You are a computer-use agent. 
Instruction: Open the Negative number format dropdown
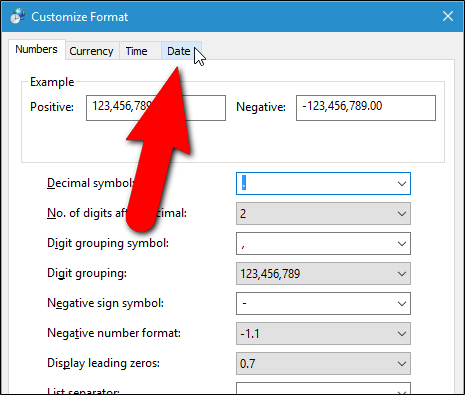(323, 334)
